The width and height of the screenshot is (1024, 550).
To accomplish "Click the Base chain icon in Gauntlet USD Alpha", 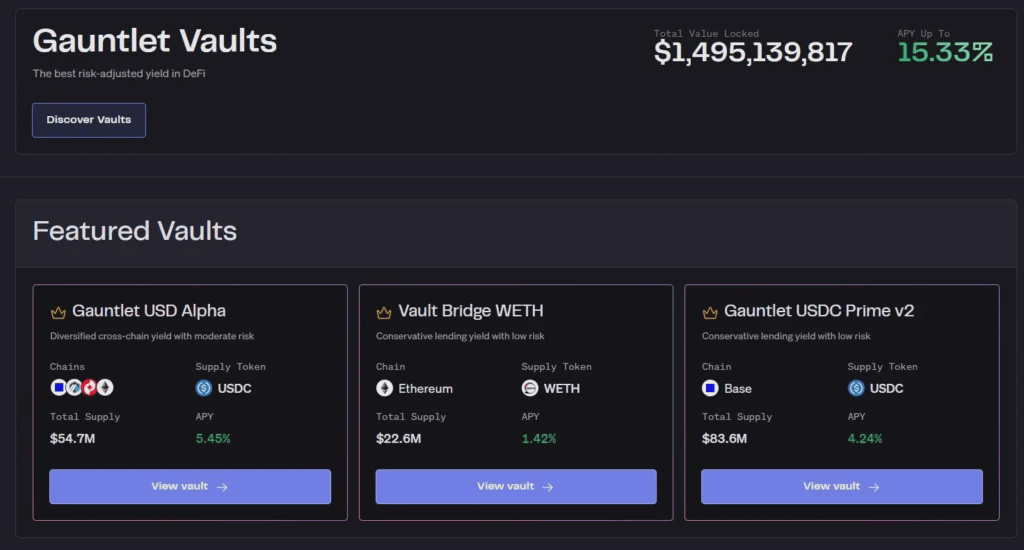I will (58, 388).
